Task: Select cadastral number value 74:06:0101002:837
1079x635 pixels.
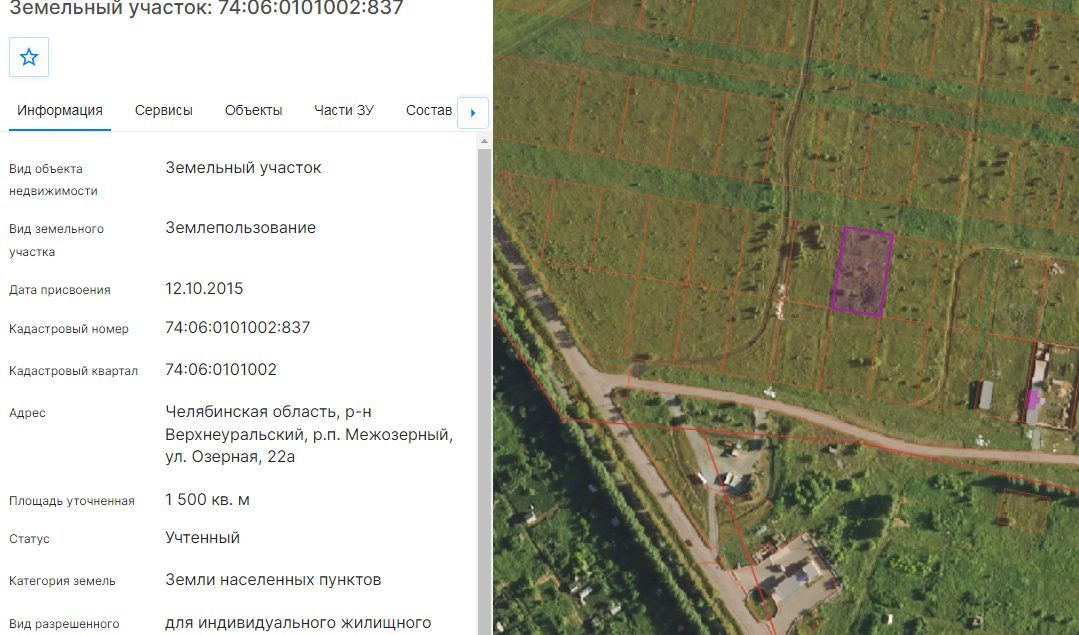Action: coord(237,327)
